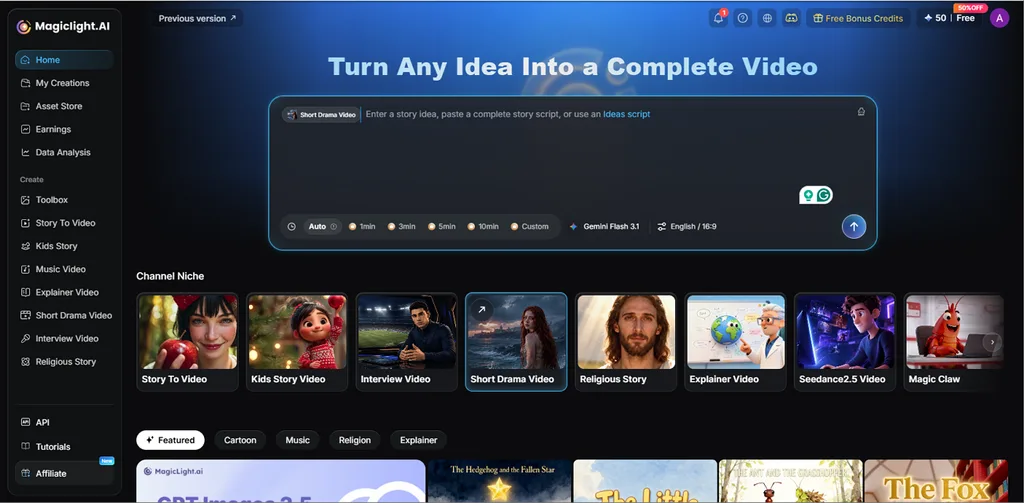Open Music Video in sidebar
Image resolution: width=1024 pixels, height=503 pixels.
(64, 269)
